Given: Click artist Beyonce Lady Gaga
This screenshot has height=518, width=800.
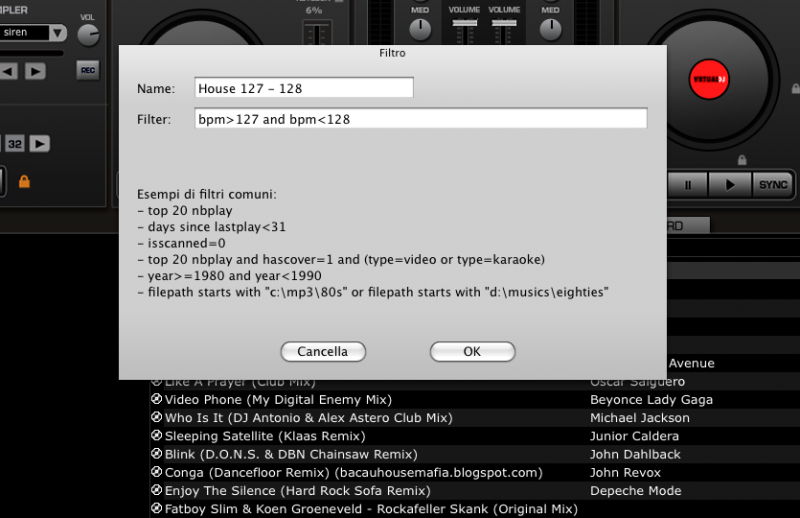Looking at the screenshot, I should coord(651,400).
